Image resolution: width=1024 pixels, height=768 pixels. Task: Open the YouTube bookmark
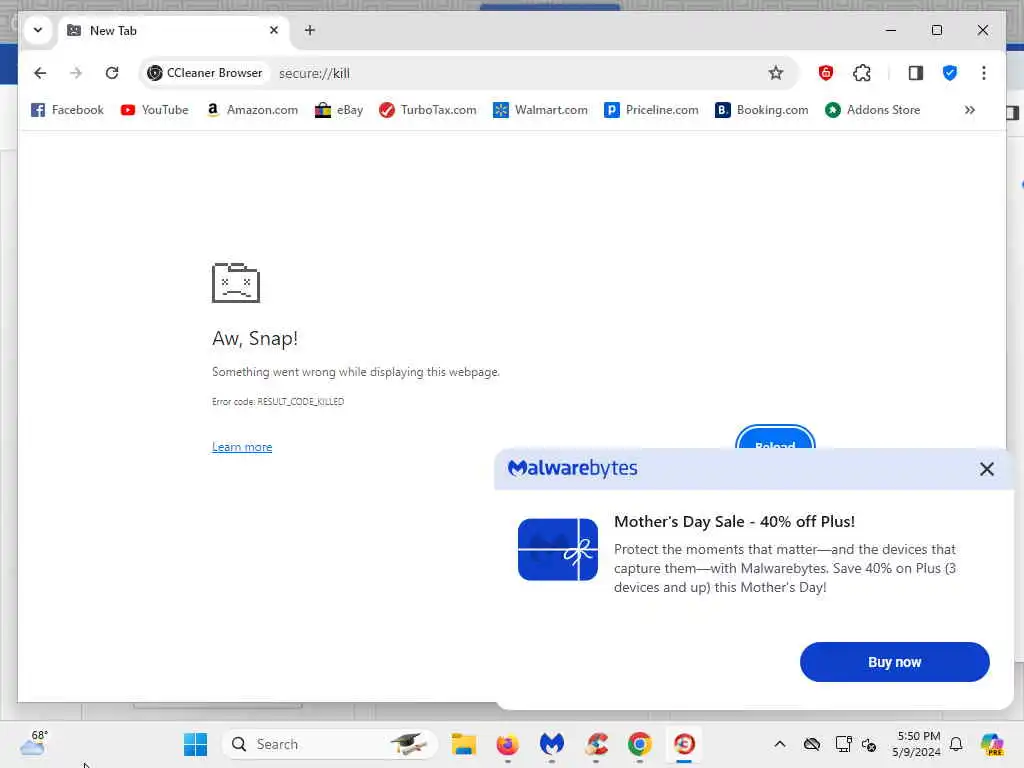click(155, 110)
